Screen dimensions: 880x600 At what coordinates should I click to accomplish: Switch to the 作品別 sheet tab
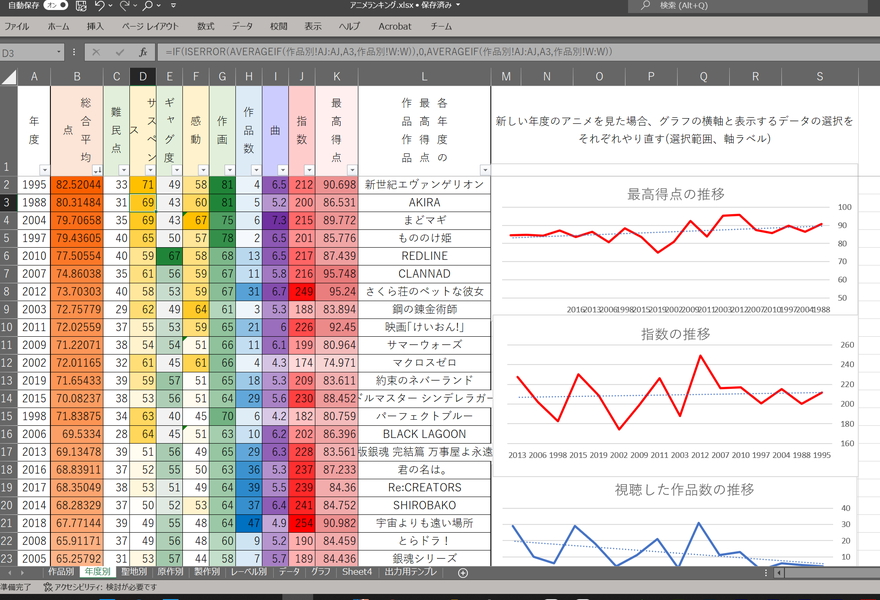(61, 573)
